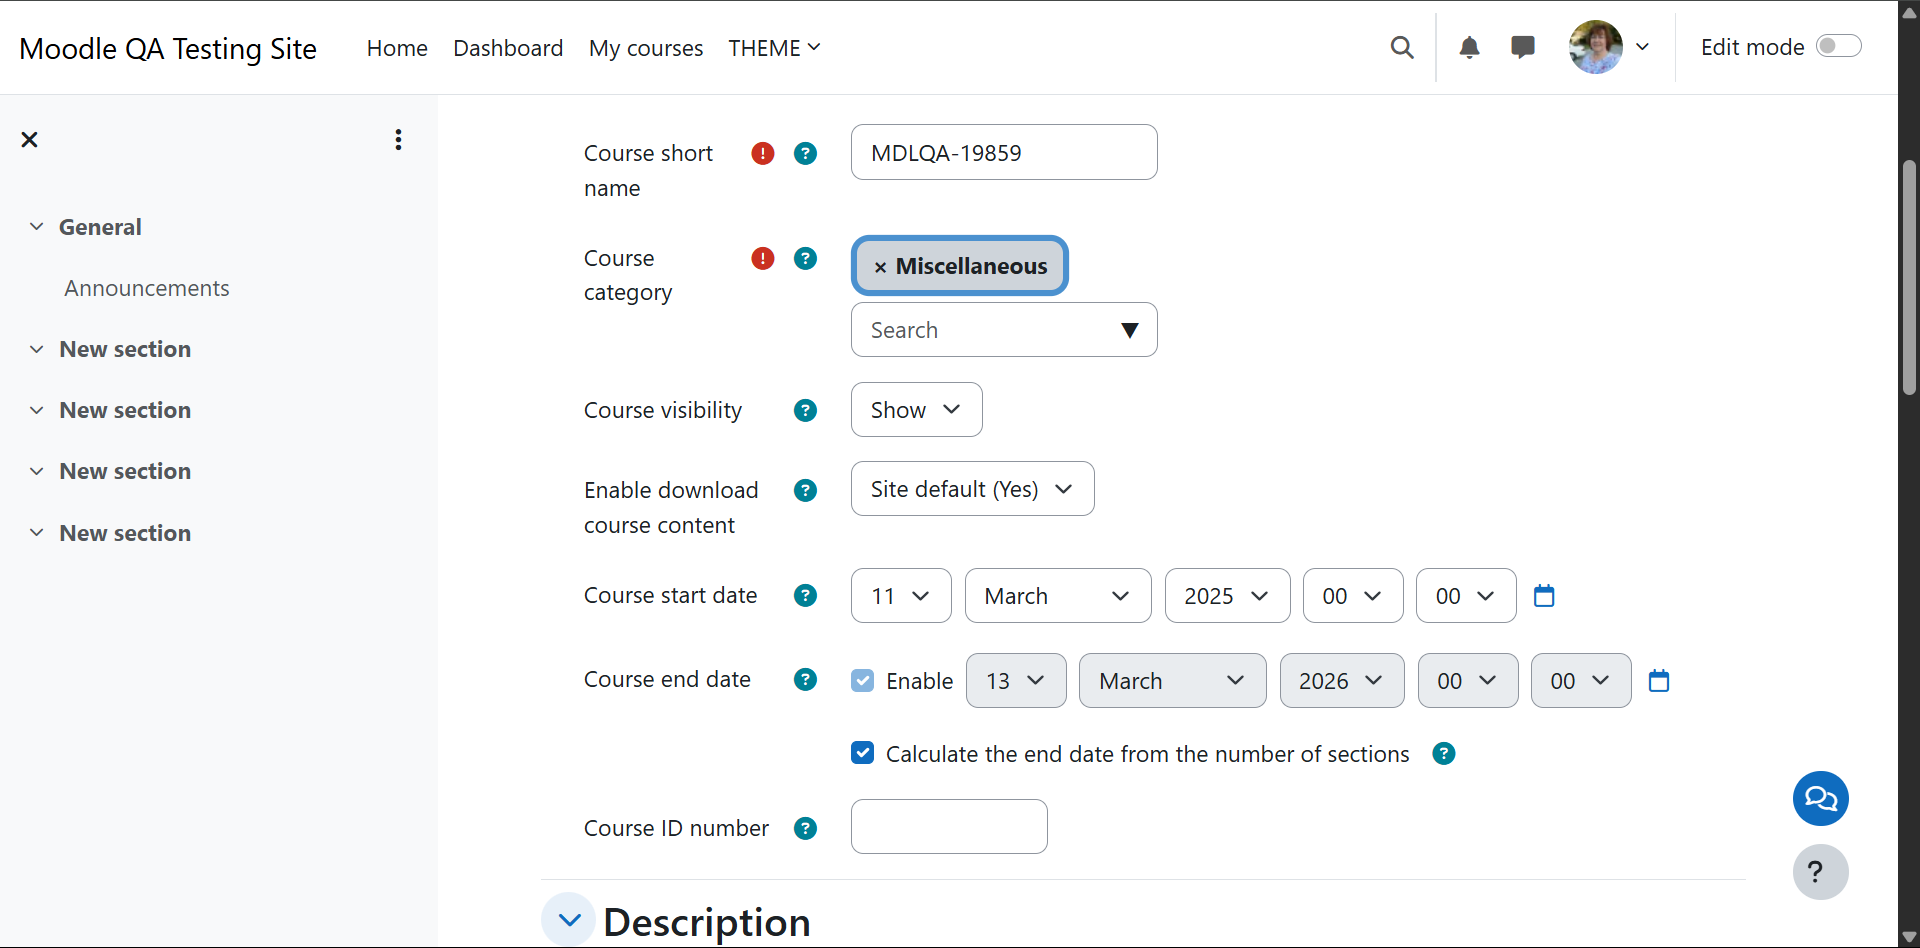Show help for Course ID number
Viewport: 1920px width, 948px height.
pos(805,828)
